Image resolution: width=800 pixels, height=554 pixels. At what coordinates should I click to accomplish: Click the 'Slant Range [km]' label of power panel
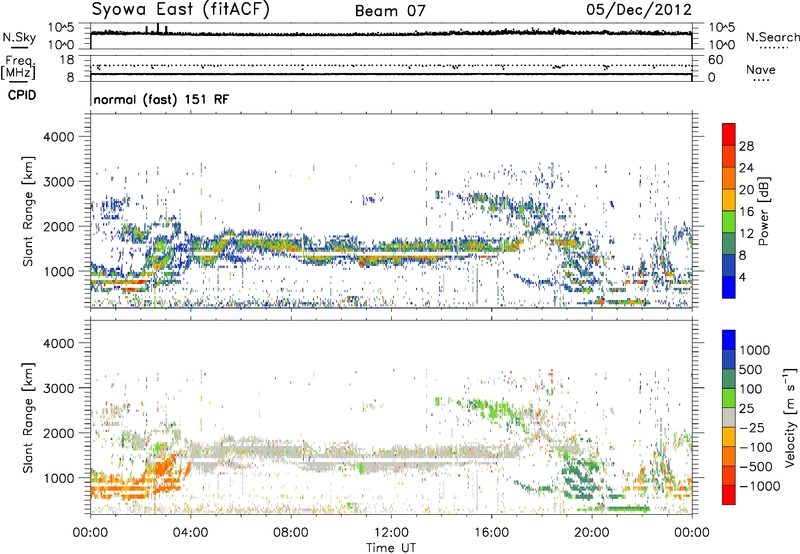(x=28, y=211)
